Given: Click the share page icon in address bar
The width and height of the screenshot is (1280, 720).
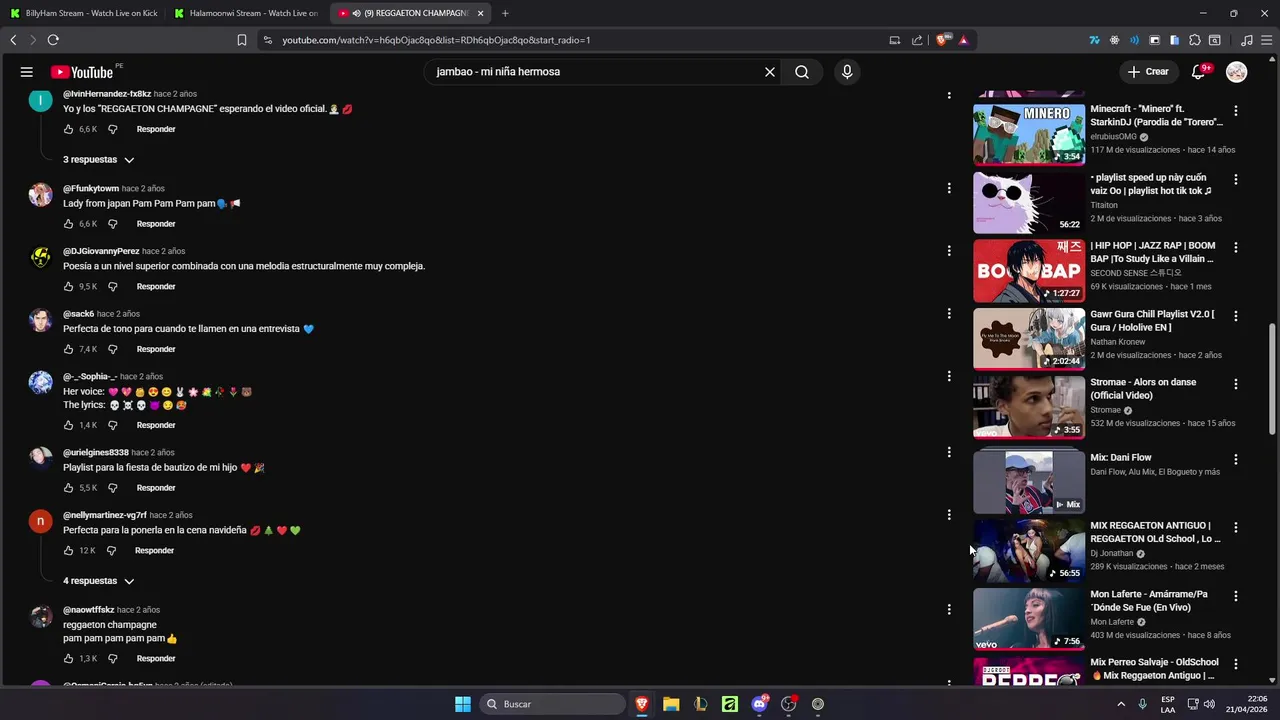Looking at the screenshot, I should click(x=917, y=40).
